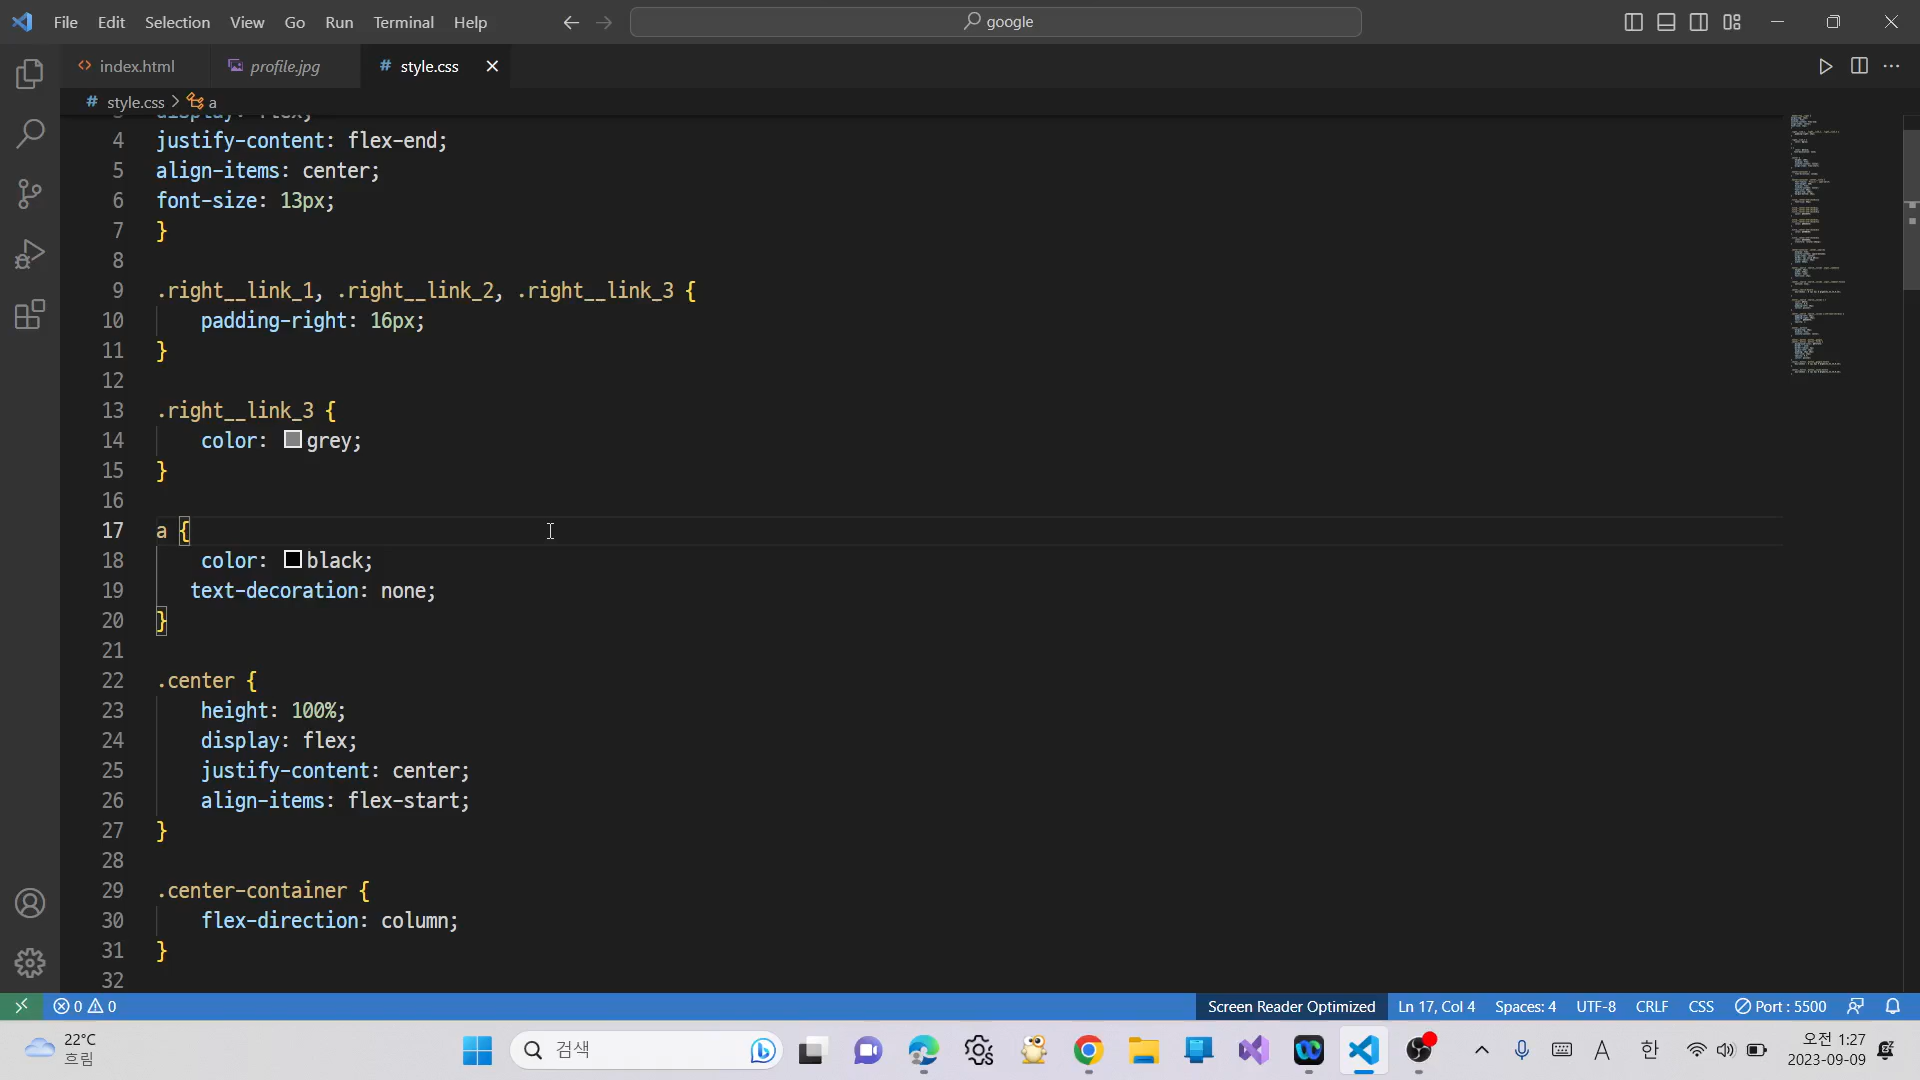The height and width of the screenshot is (1080, 1920).
Task: Click the Accounts icon
Action: pos(30,903)
